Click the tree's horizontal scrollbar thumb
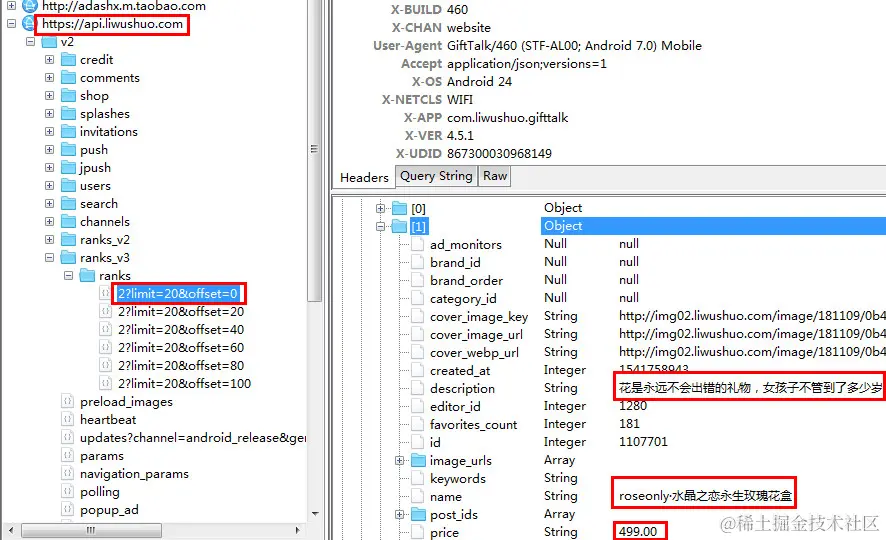 coord(91,530)
